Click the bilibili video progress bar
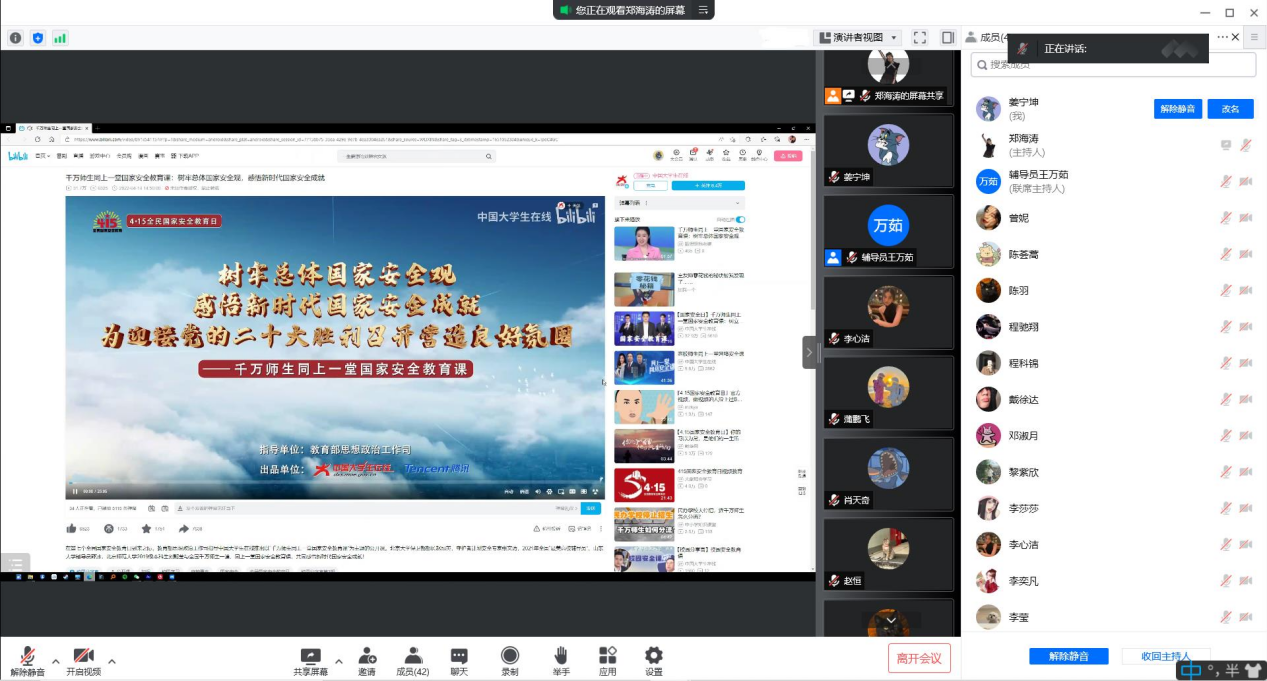This screenshot has height=681, width=1267. click(336, 483)
